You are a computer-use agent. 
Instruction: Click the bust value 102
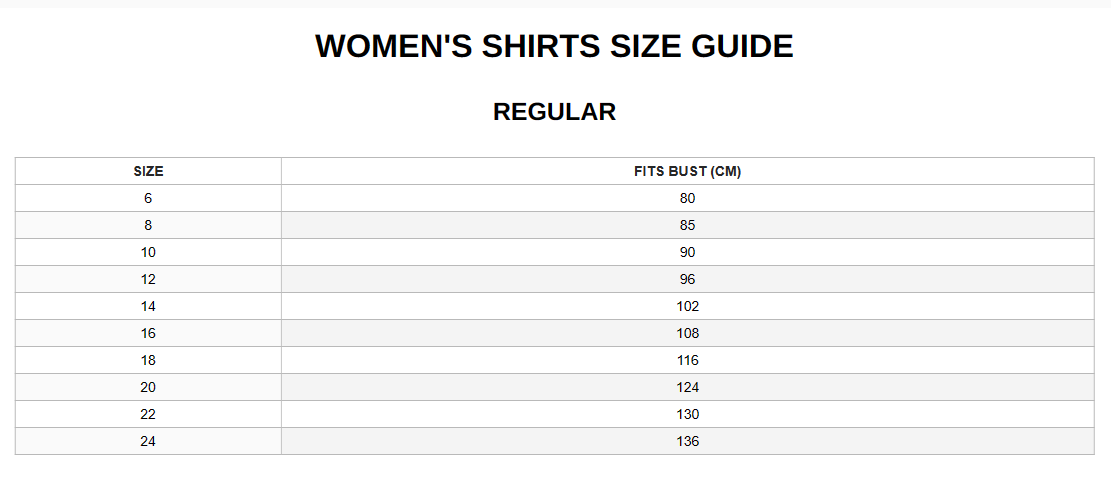(x=687, y=306)
